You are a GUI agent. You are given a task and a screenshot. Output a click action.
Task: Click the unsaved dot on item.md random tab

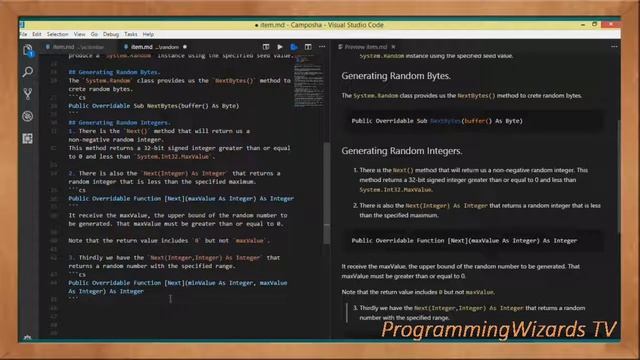[185, 47]
